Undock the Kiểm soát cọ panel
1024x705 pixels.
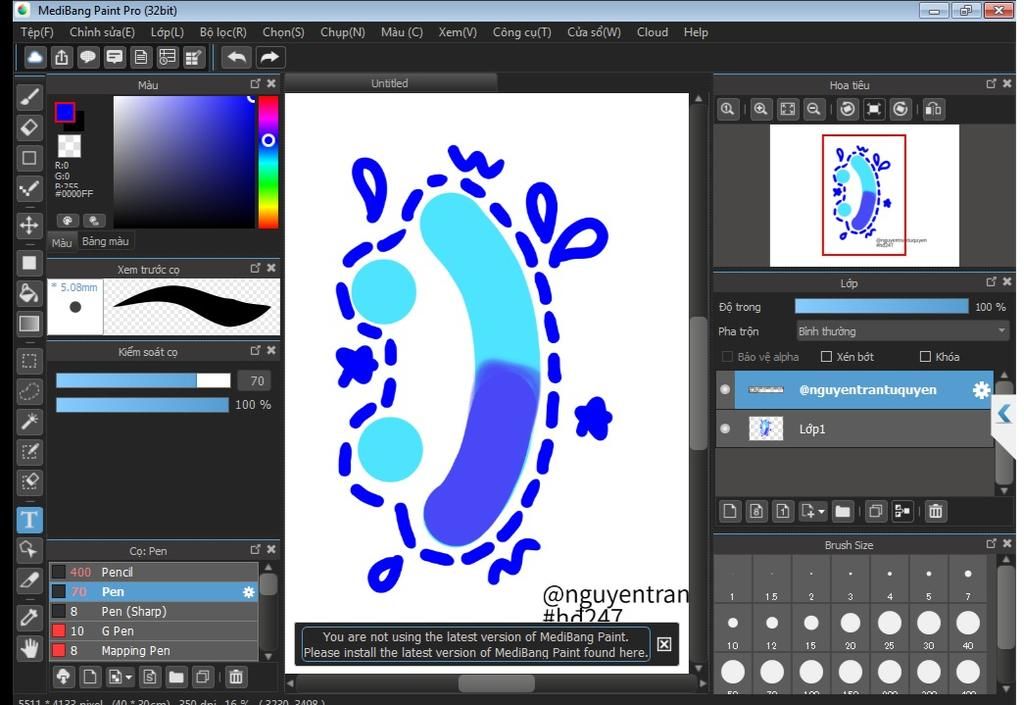[x=255, y=351]
